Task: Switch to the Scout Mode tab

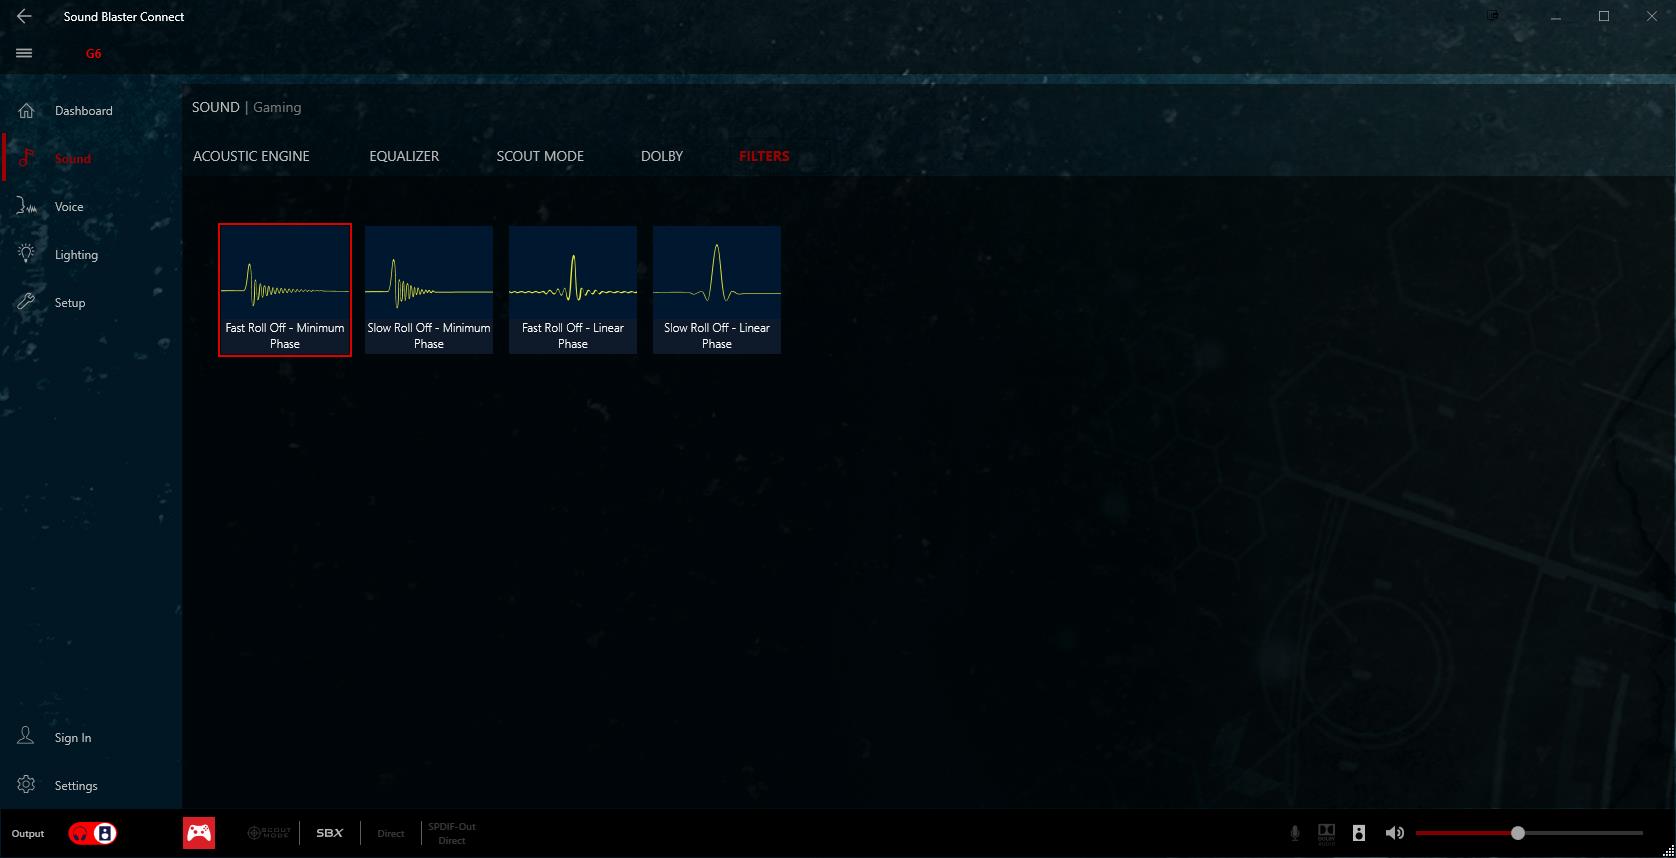Action: point(540,156)
